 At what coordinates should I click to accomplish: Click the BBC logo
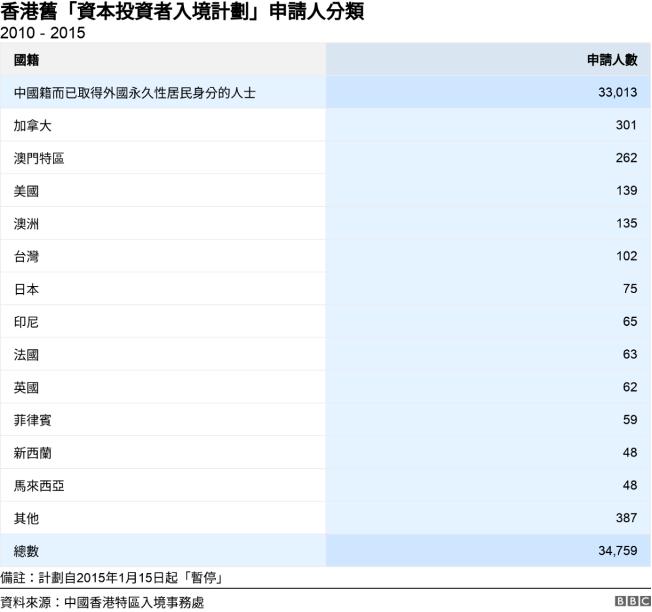pyautogui.click(x=633, y=601)
